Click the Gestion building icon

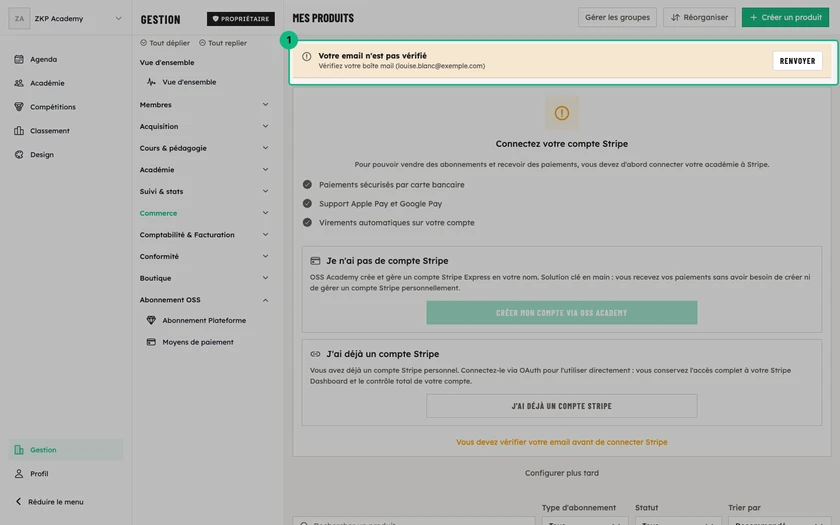[x=19, y=450]
